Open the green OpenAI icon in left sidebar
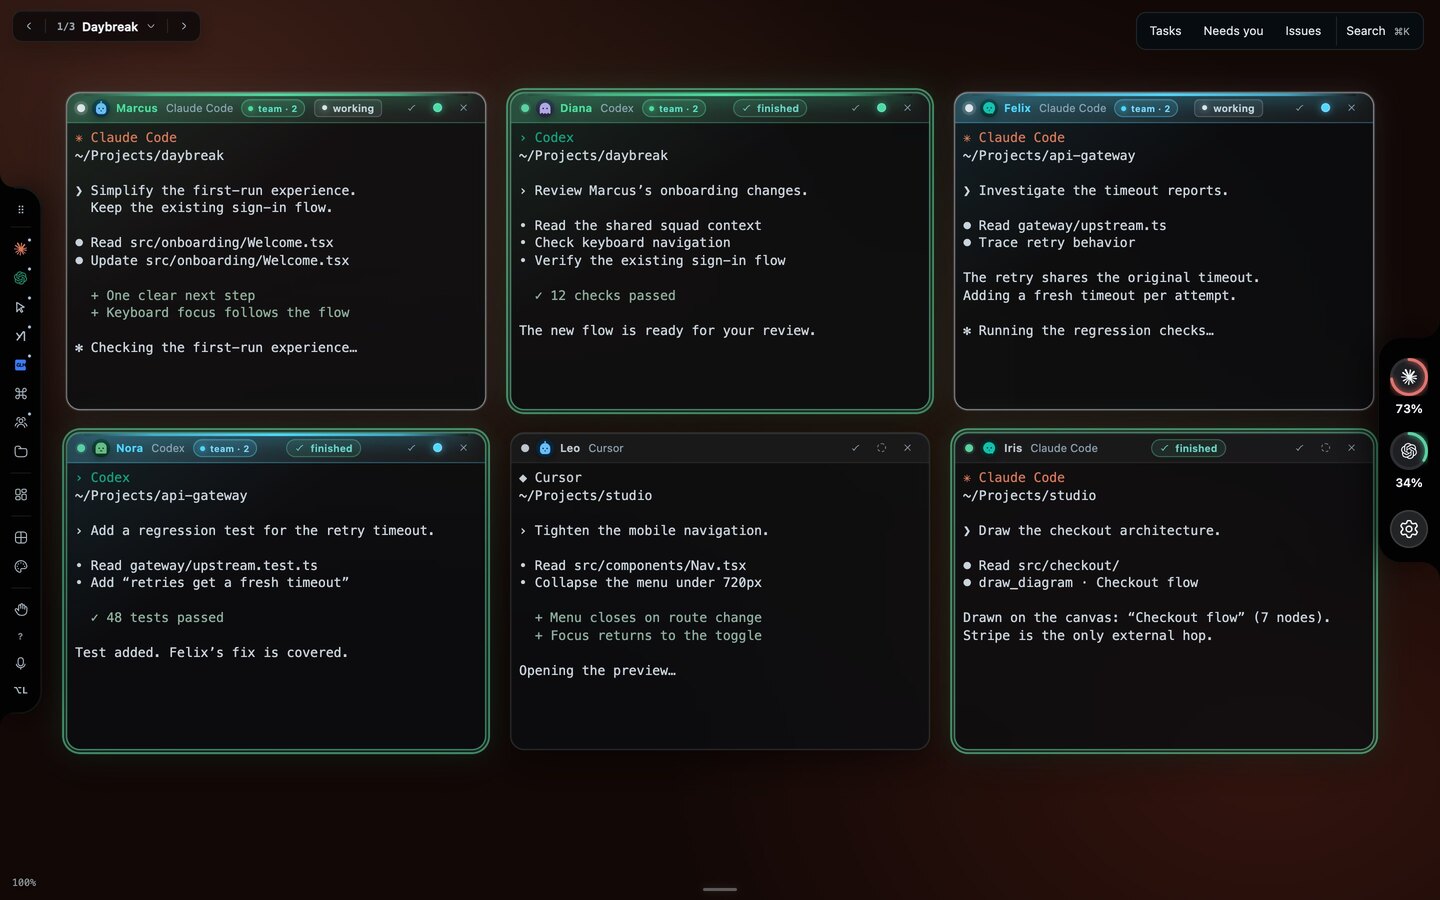 point(20,278)
